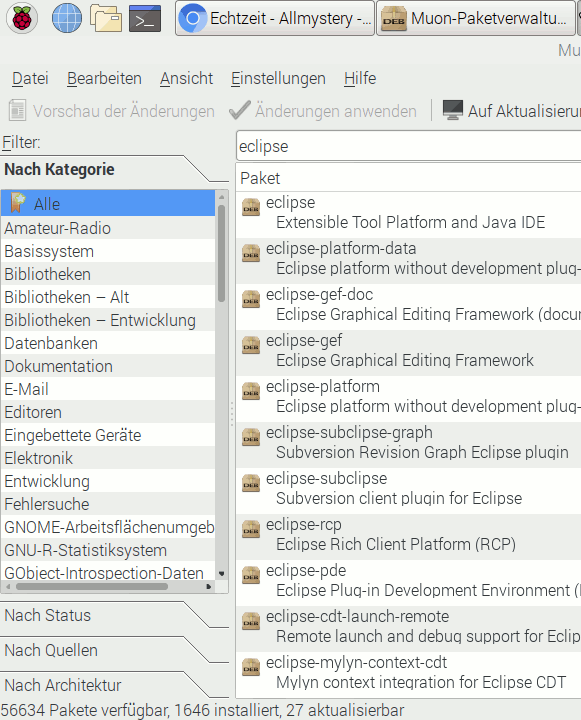
Task: Select Bibliotheken – Entwicklung category
Action: click(108, 320)
